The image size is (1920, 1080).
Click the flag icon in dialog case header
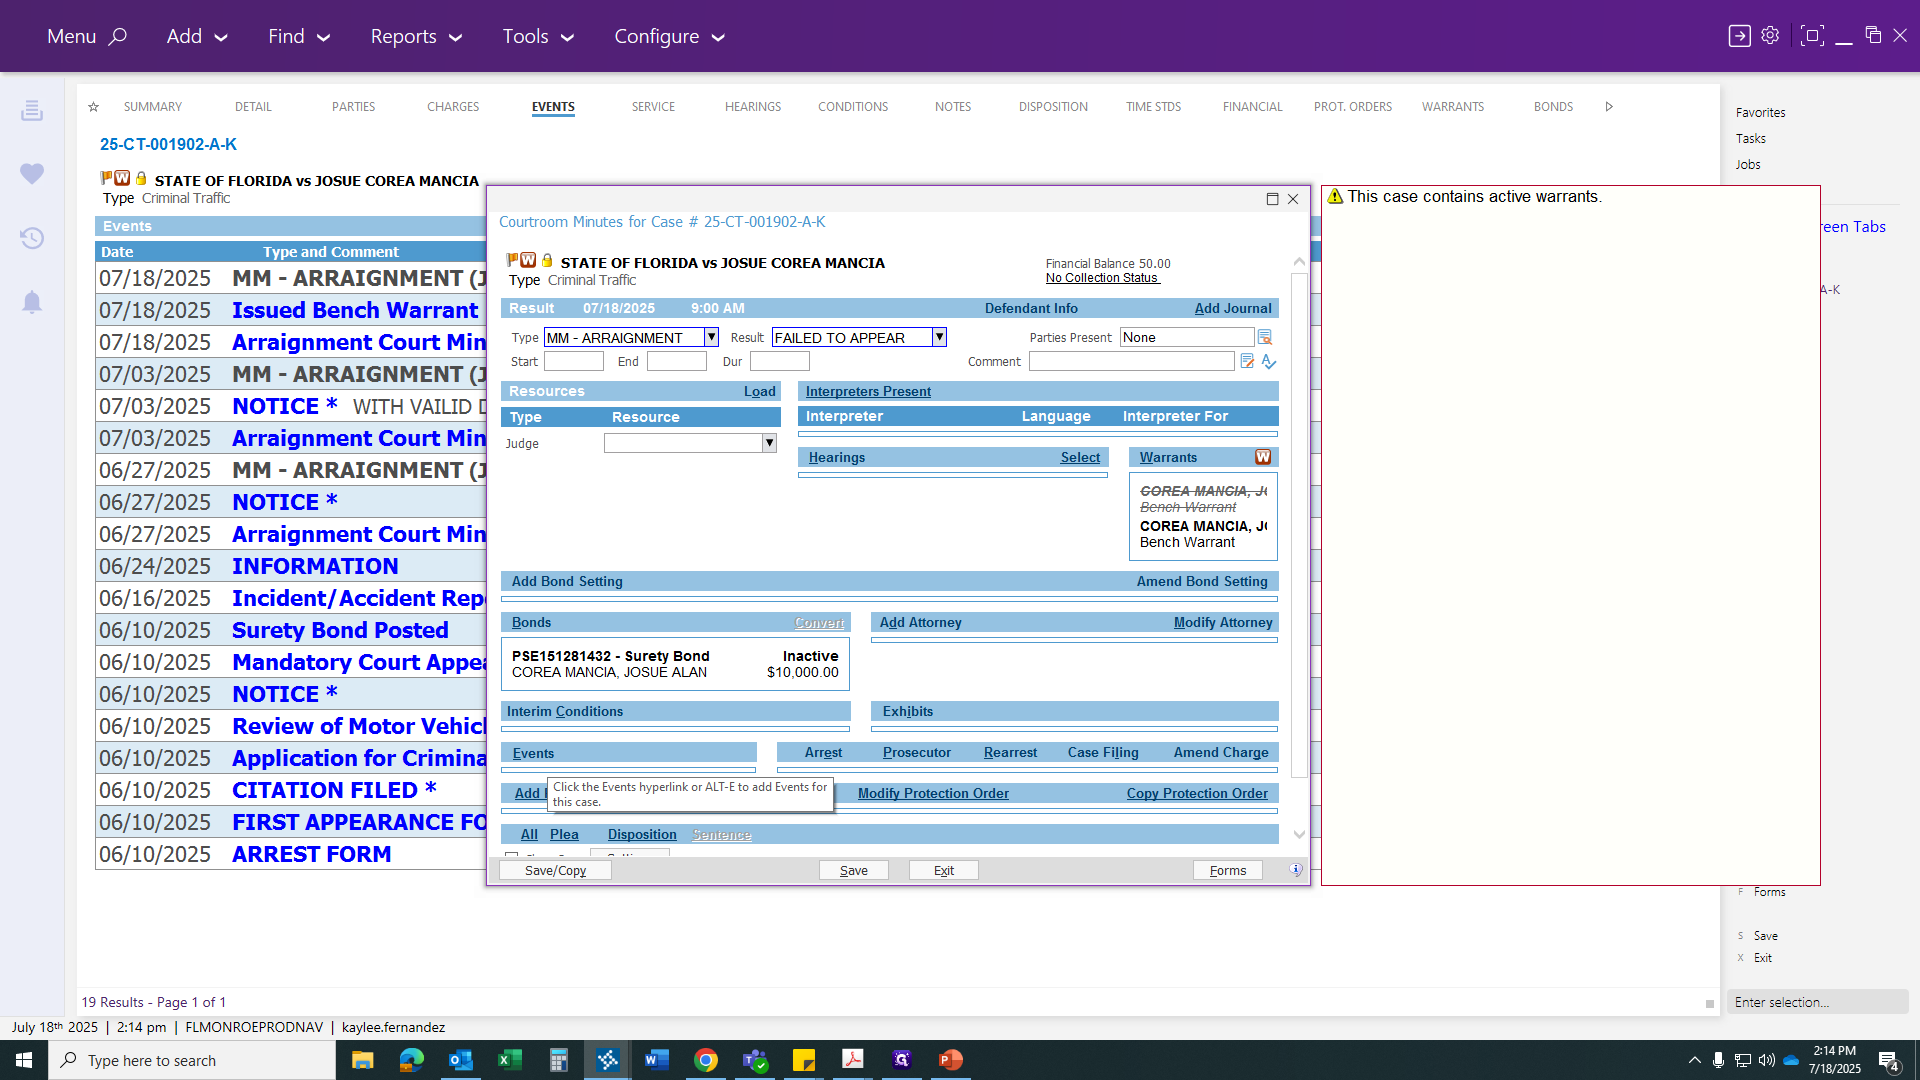[512, 260]
